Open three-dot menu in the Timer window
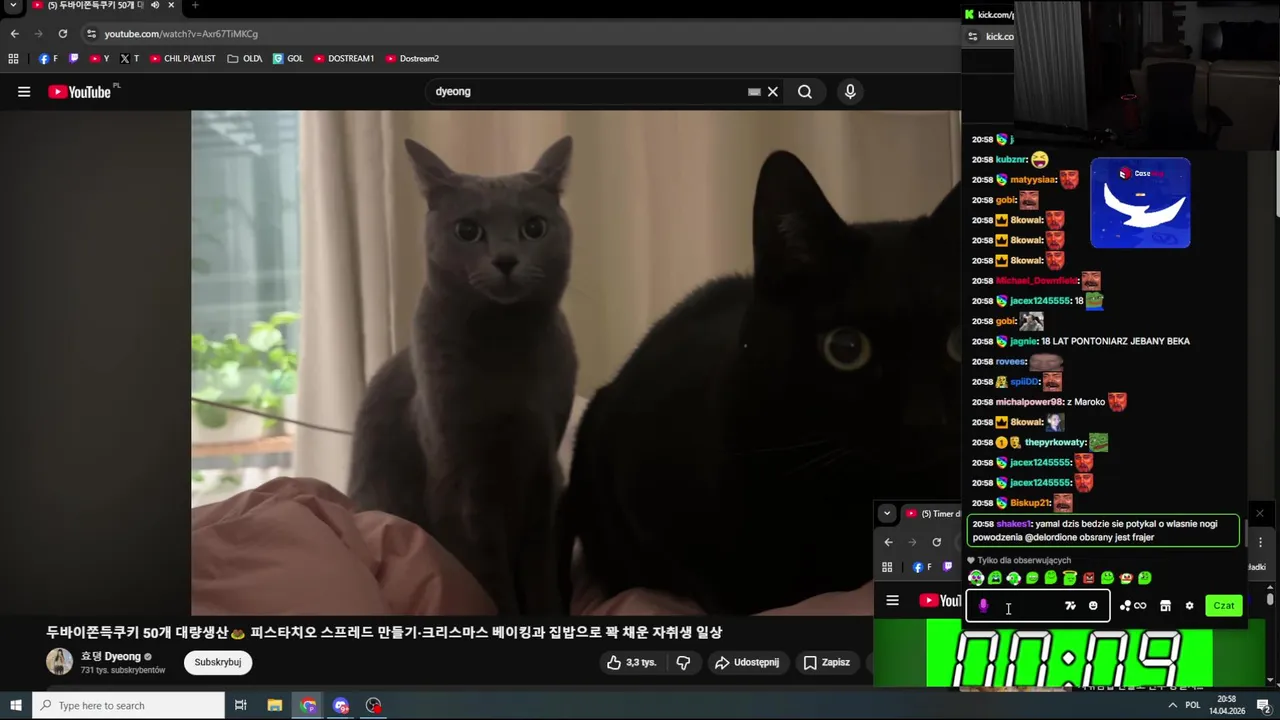Screen dimensions: 1280x720 tap(1260, 542)
